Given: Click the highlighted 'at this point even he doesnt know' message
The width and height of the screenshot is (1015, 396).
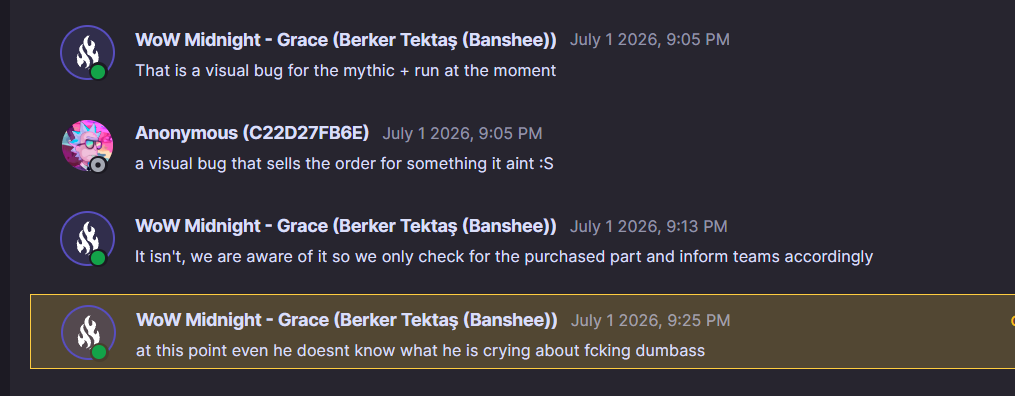Looking at the screenshot, I should tap(421, 351).
